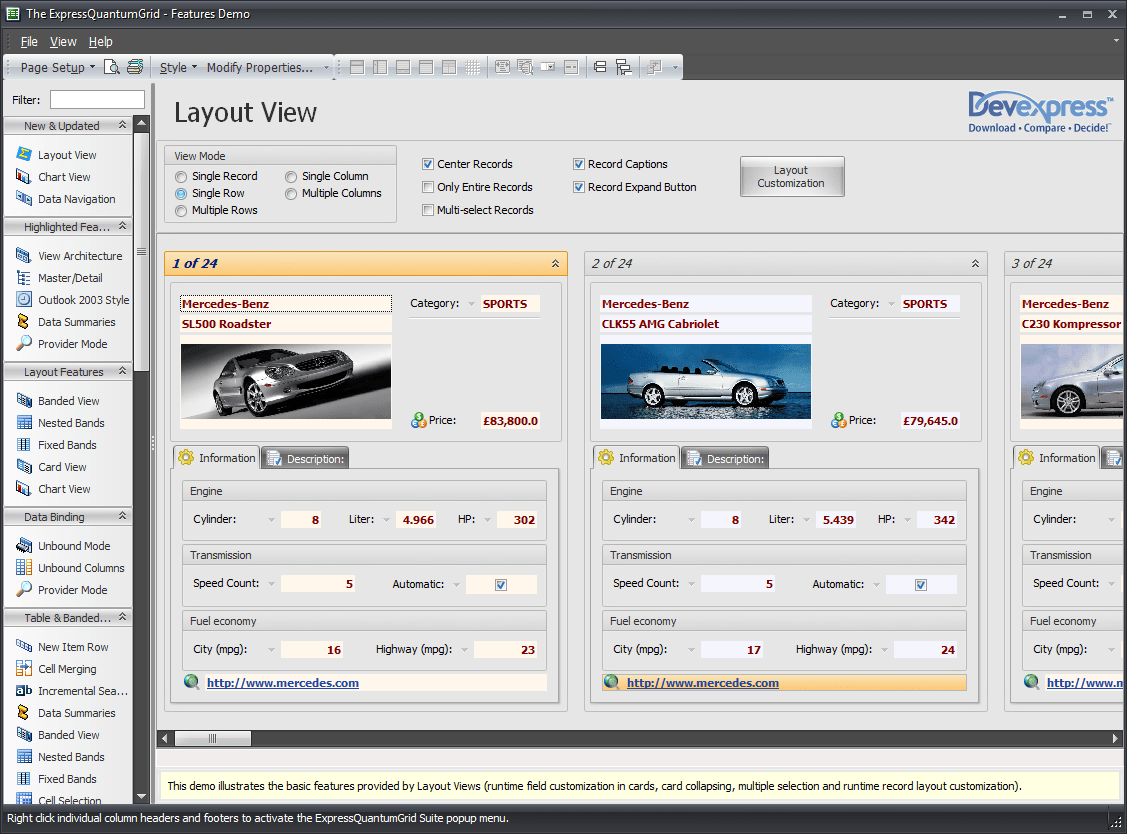The height and width of the screenshot is (834, 1127).
Task: Open Page Setup dropdown
Action: tap(58, 67)
